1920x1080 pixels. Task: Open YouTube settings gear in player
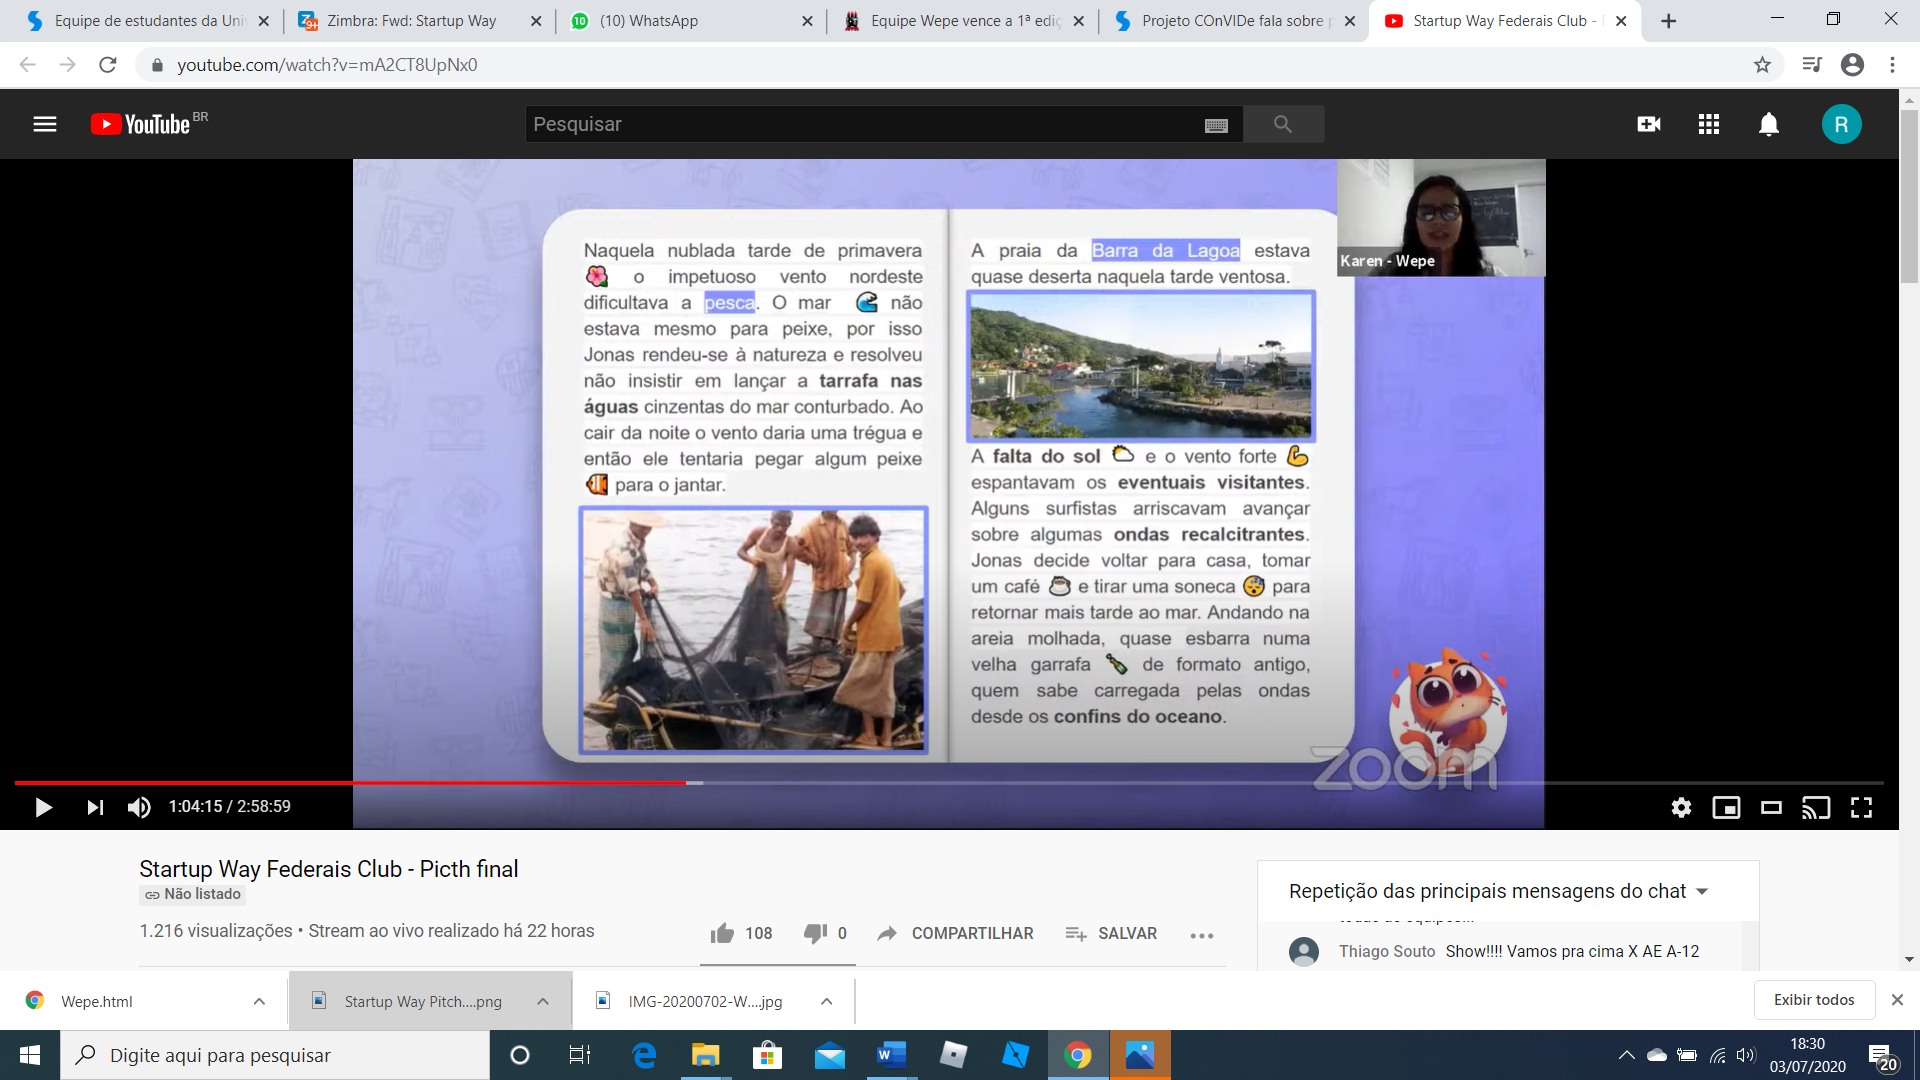tap(1681, 807)
